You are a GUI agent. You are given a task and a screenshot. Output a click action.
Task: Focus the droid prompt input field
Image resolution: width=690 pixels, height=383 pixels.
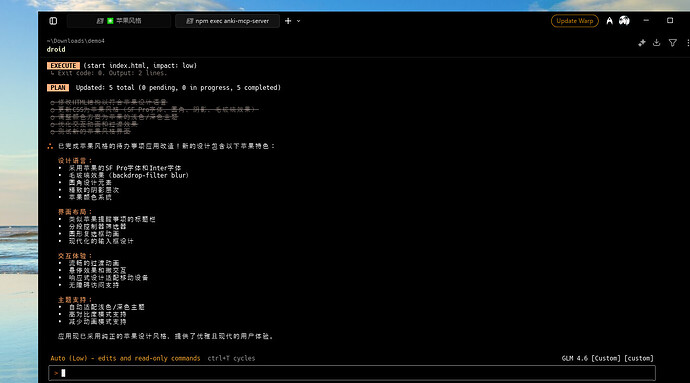pyautogui.click(x=352, y=373)
